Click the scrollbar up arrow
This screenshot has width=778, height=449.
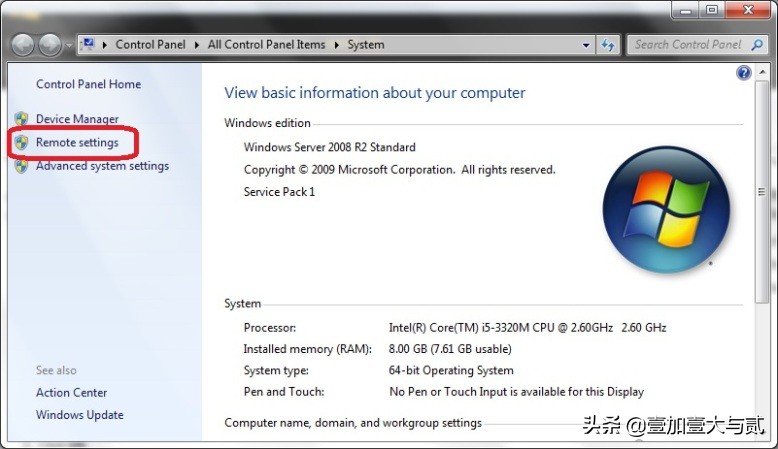[762, 72]
